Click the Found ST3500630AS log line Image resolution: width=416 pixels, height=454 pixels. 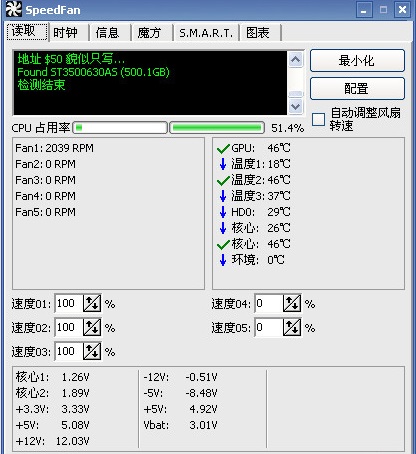[x=93, y=72]
